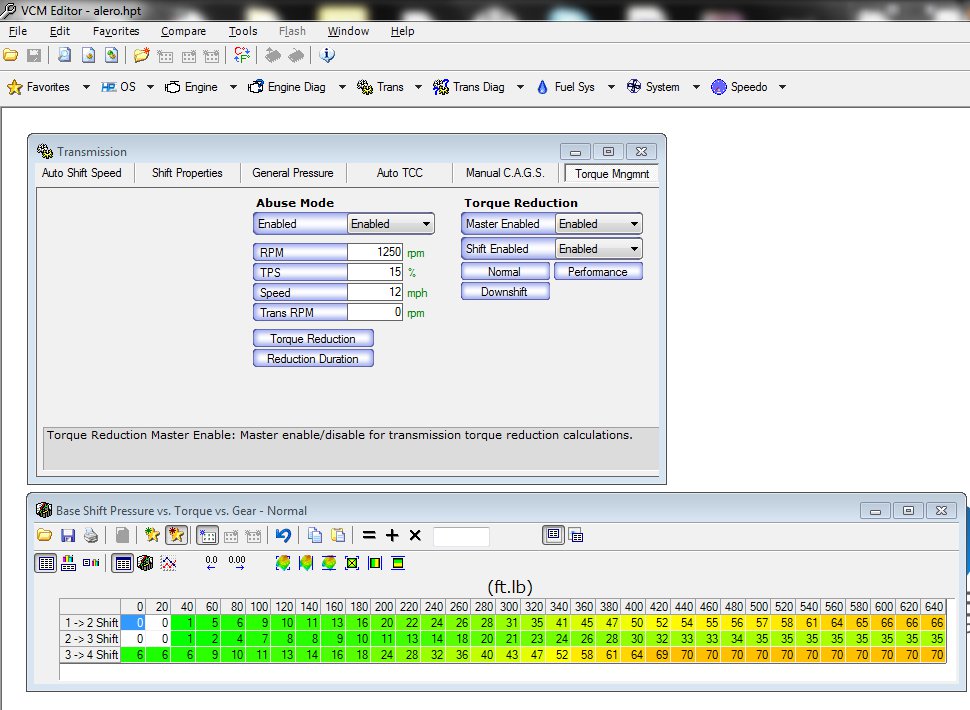Expand the Engine toolbar dropdown arrow
Viewport: 970px width, 710px height.
(x=233, y=87)
